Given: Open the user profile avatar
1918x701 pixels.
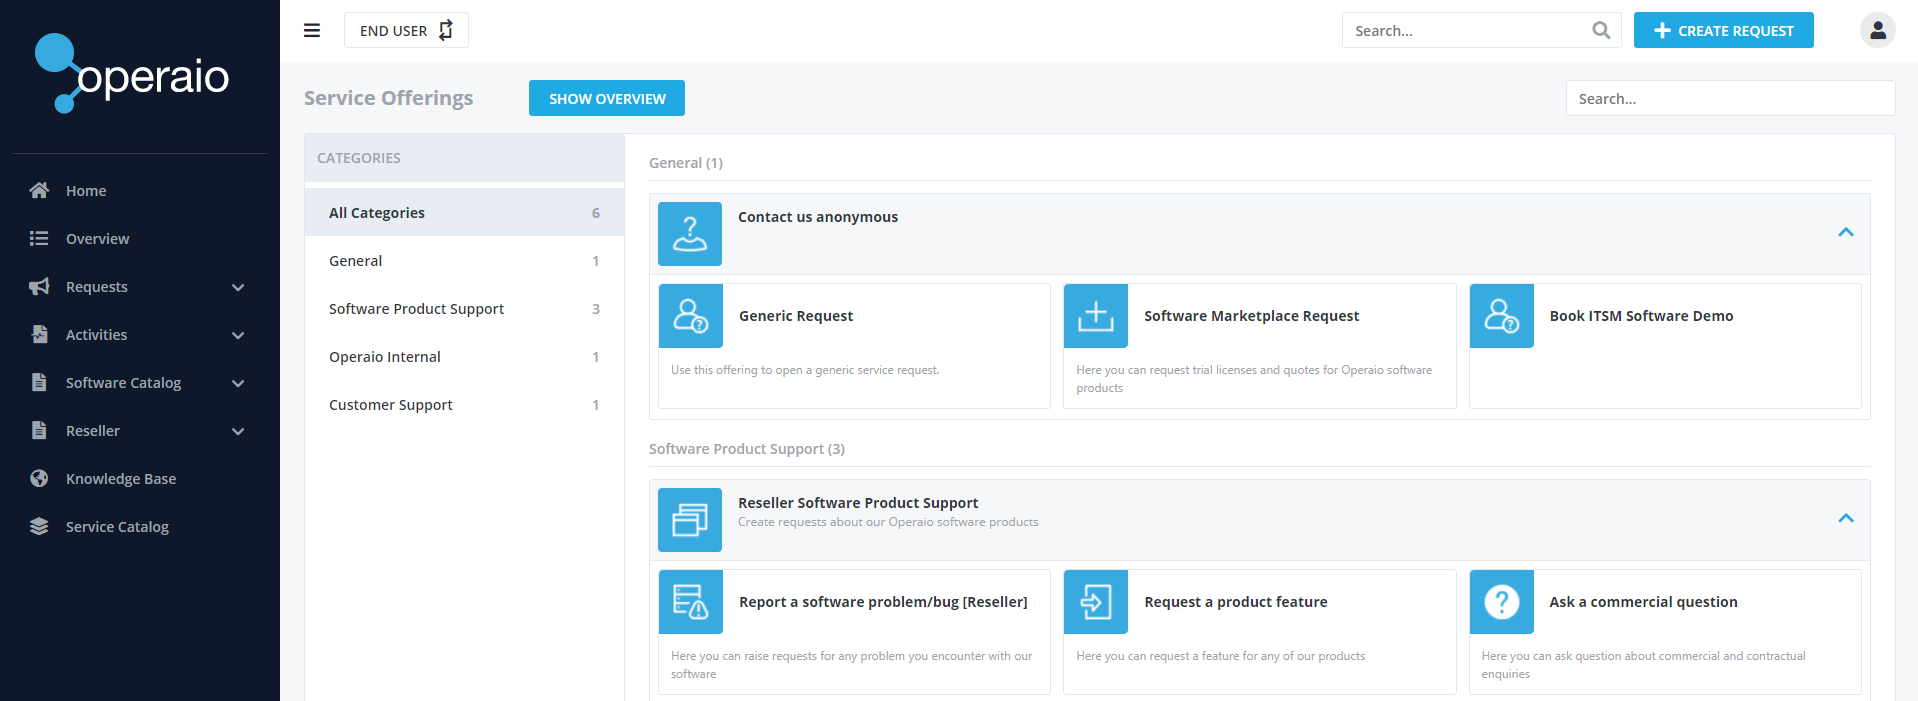Looking at the screenshot, I should tap(1877, 30).
